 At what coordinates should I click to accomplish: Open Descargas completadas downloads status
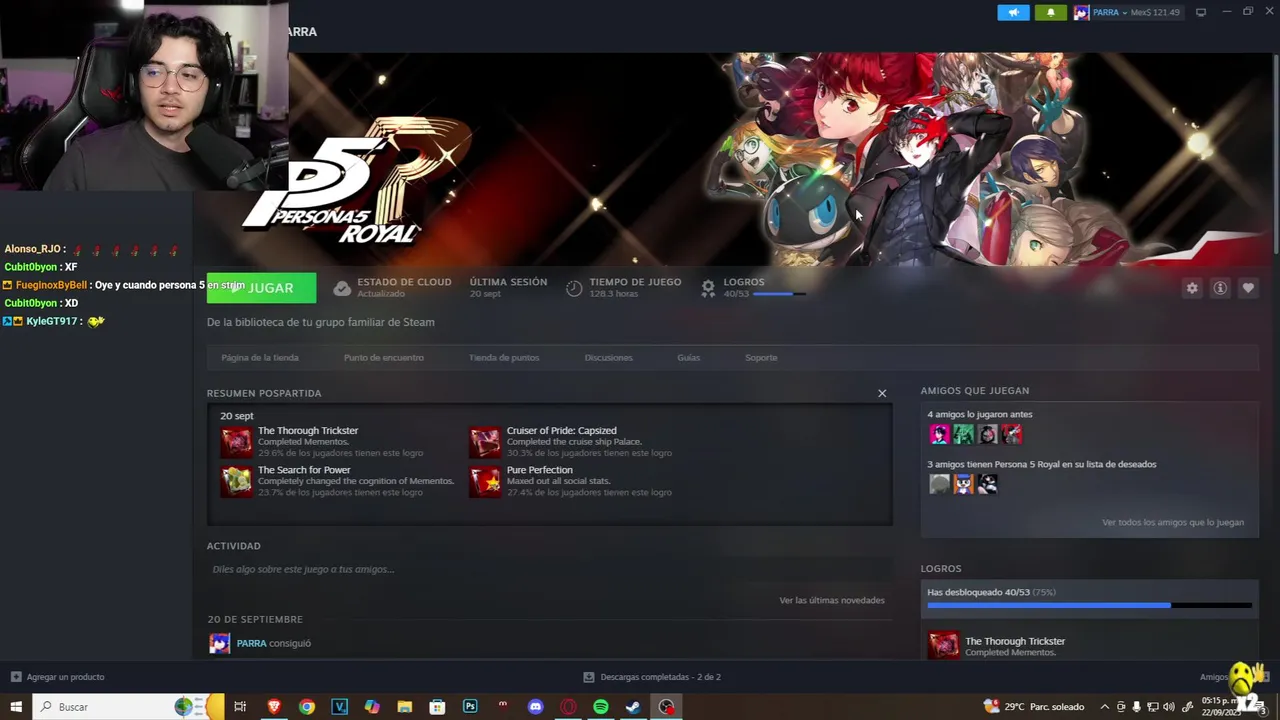point(652,677)
